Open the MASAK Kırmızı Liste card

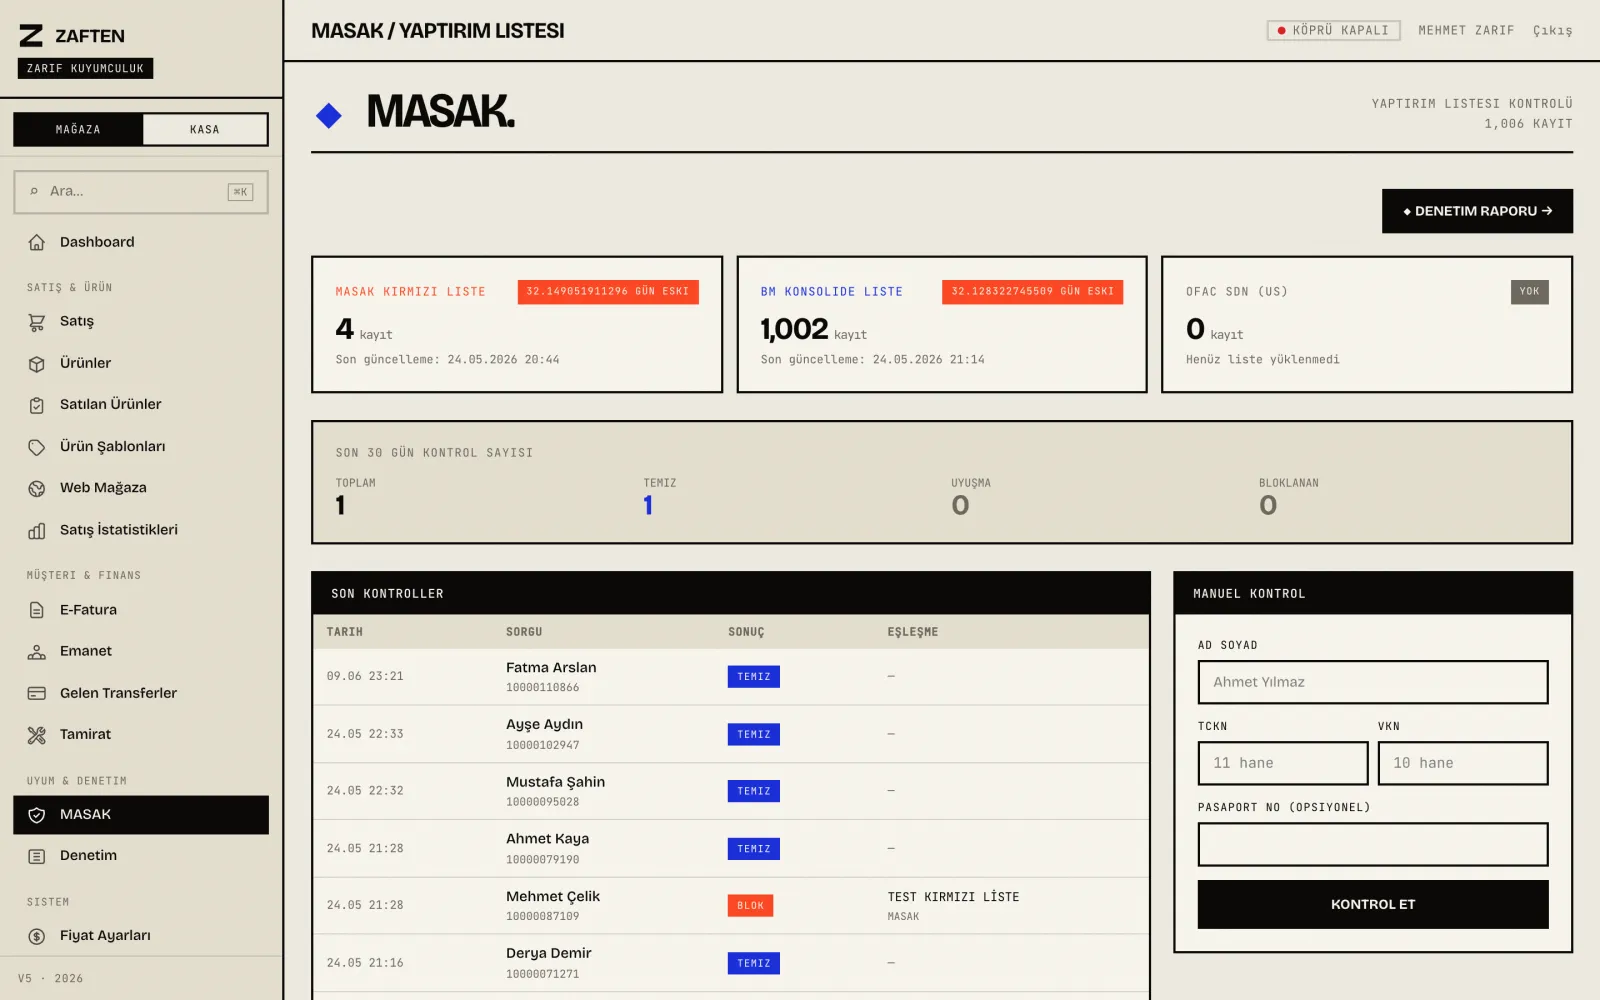coord(517,324)
